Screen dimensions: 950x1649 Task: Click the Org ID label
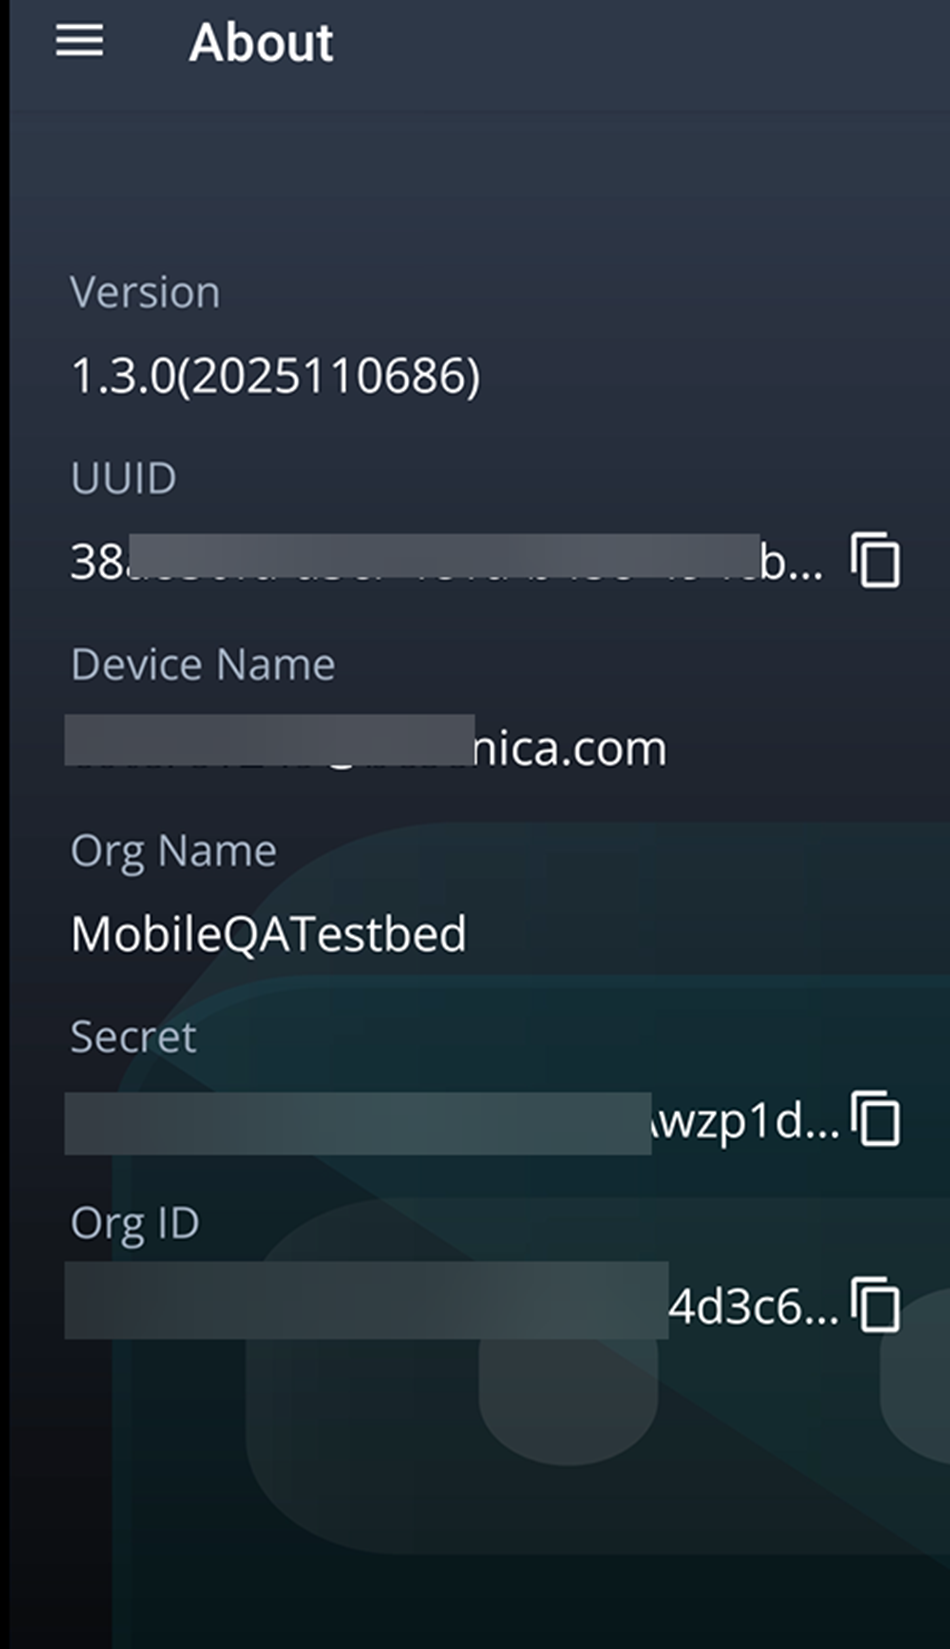pyautogui.click(x=135, y=1223)
